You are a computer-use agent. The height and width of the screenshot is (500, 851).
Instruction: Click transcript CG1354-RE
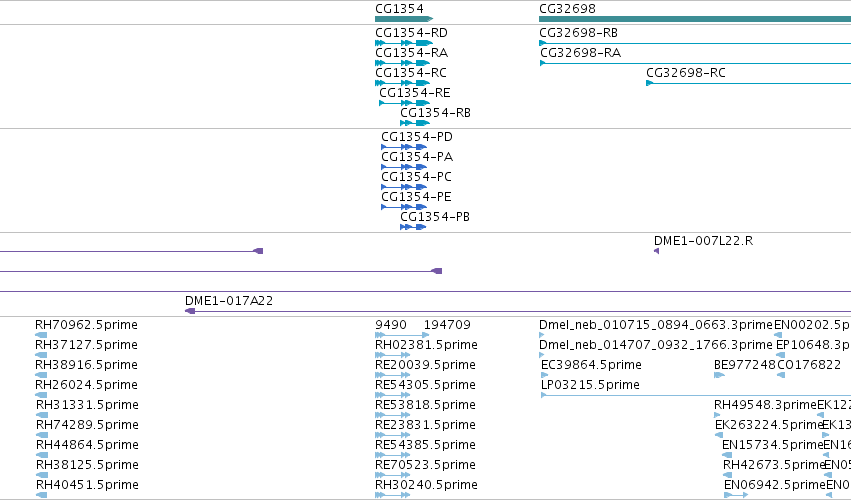coord(415,93)
